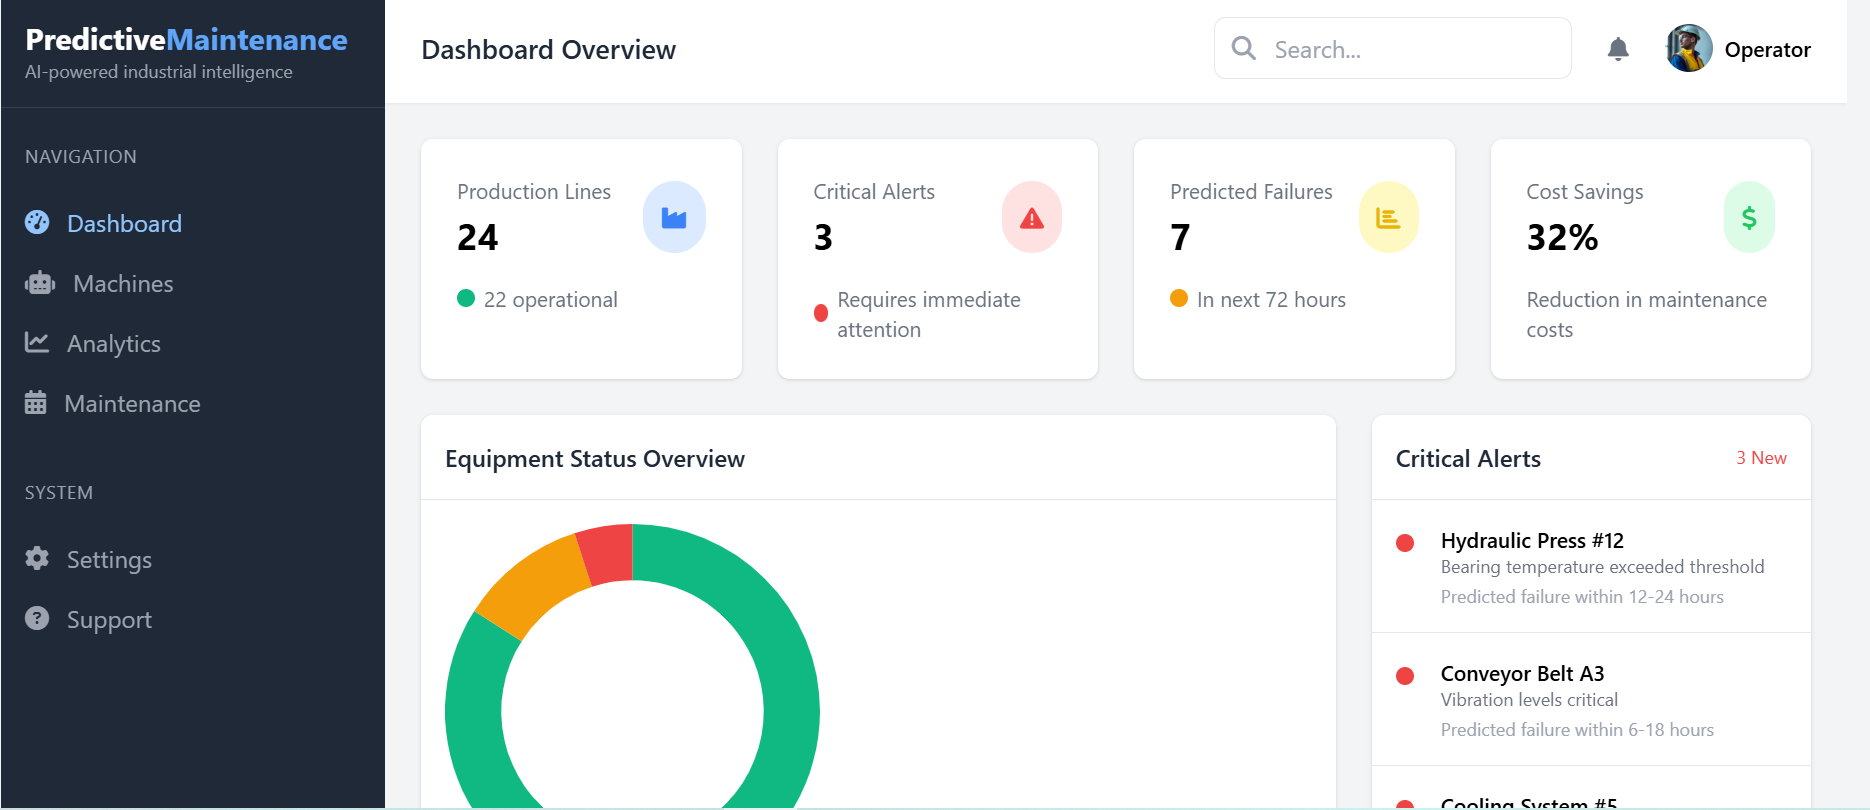Click the Critical Alerts panel heading
The width and height of the screenshot is (1870, 810).
pyautogui.click(x=1468, y=459)
